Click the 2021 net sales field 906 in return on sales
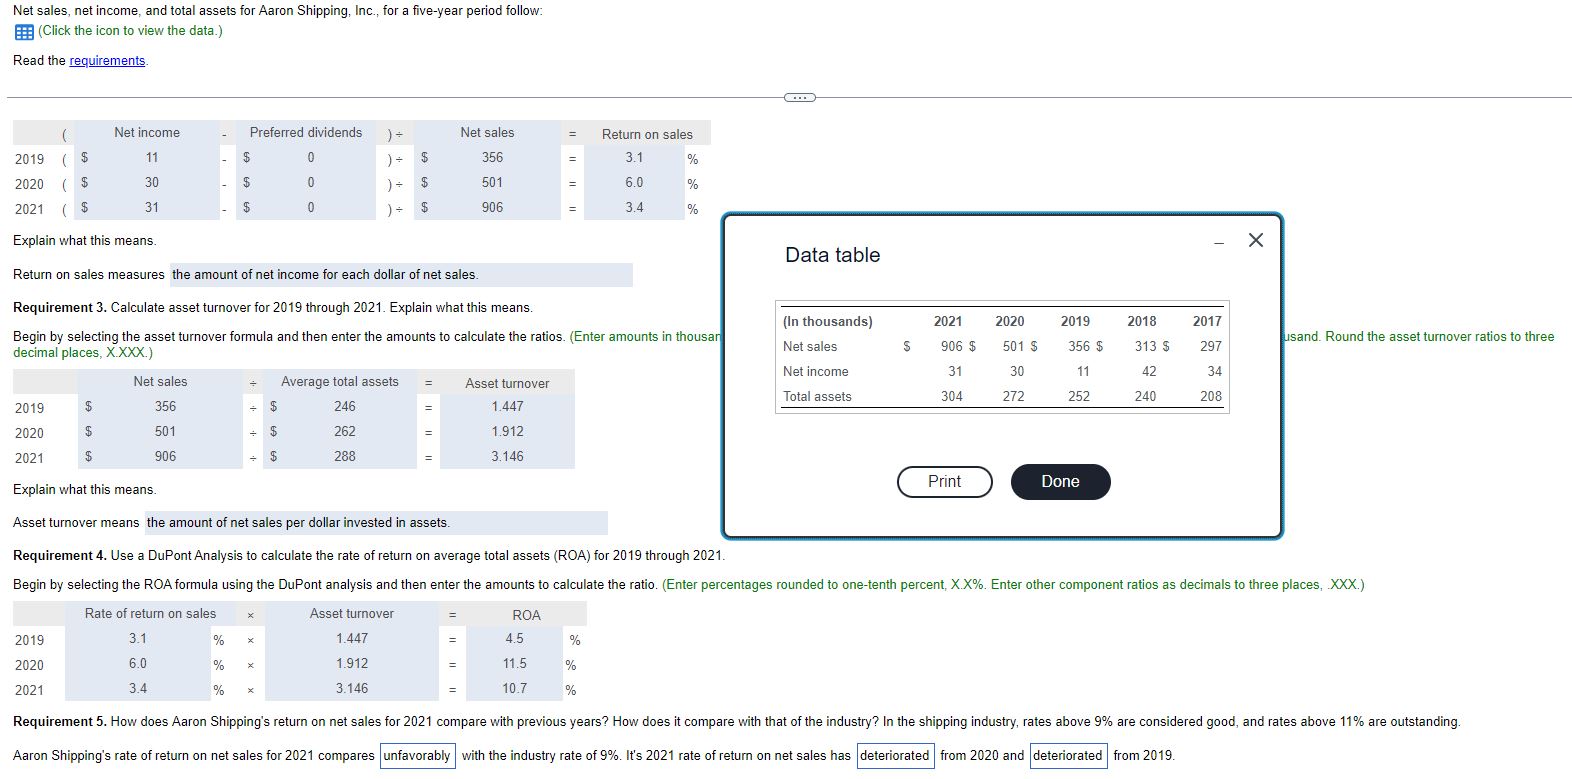This screenshot has height=779, width=1572. tap(492, 207)
